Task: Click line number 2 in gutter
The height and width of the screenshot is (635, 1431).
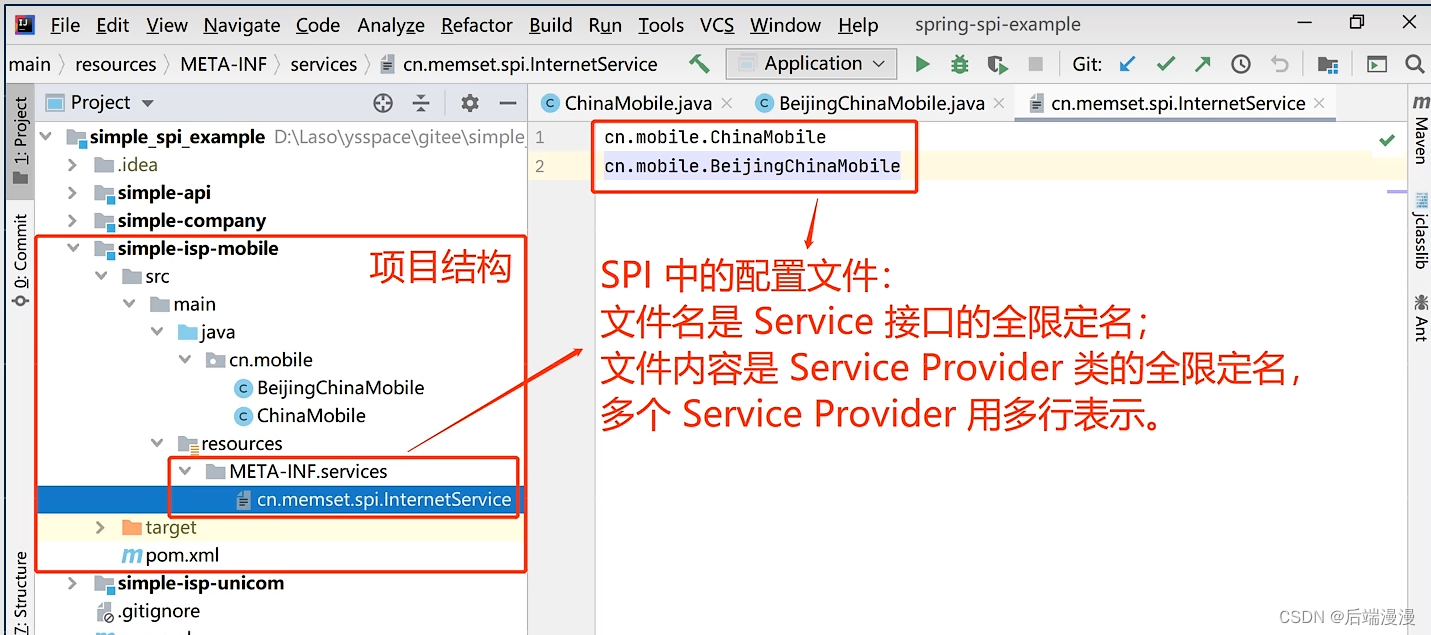Action: [540, 166]
